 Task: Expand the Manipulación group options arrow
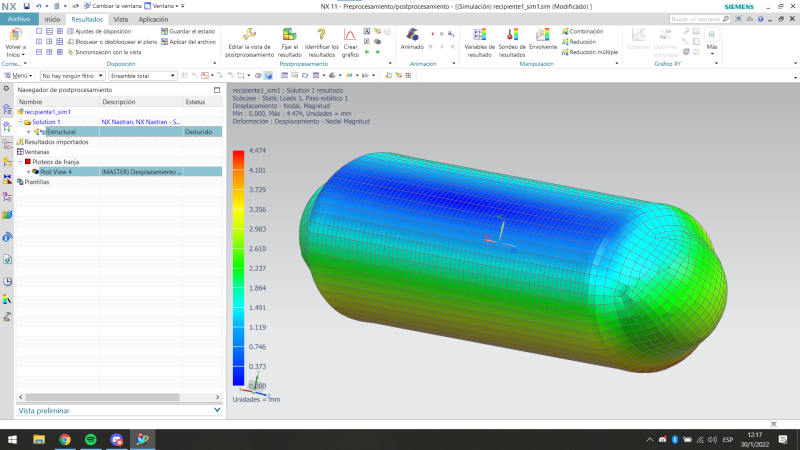pos(616,64)
